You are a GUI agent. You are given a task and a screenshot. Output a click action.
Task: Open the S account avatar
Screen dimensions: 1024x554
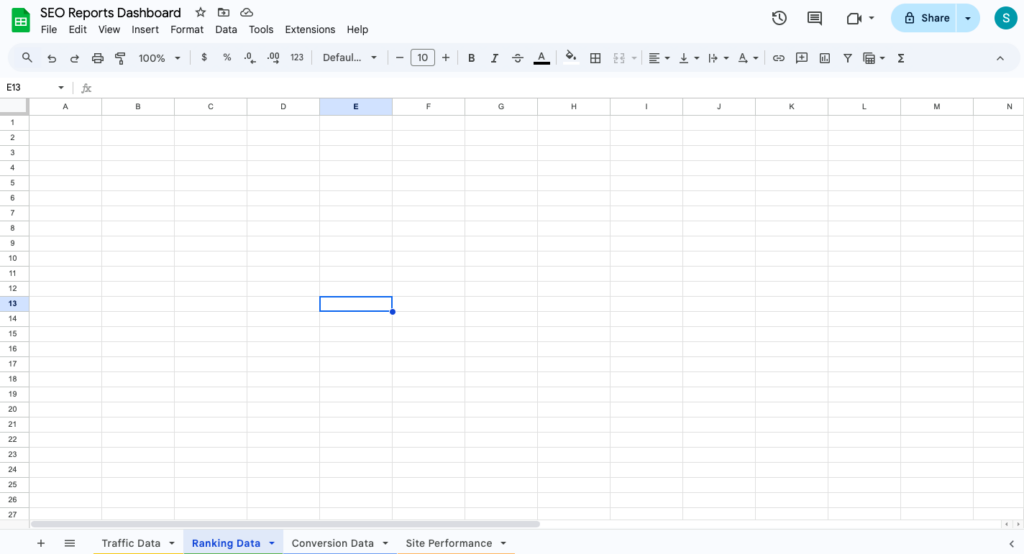click(x=1006, y=18)
